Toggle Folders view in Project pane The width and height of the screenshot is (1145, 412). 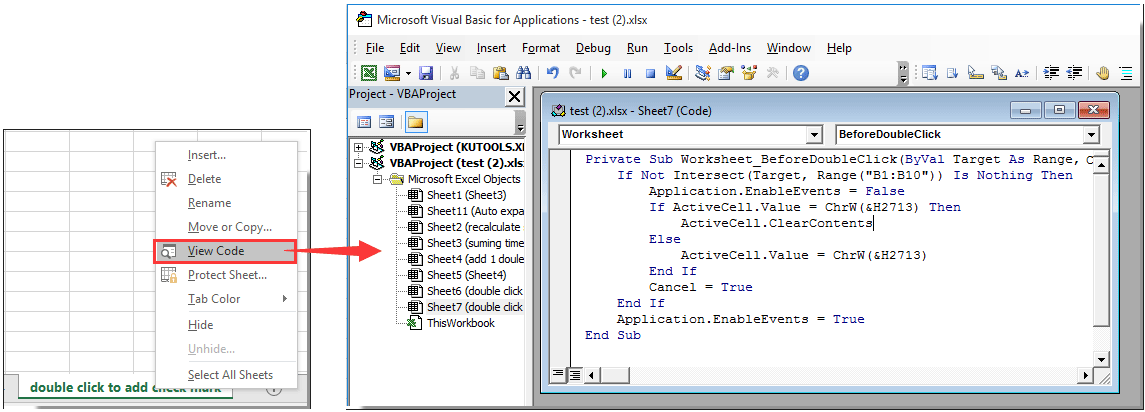click(415, 122)
